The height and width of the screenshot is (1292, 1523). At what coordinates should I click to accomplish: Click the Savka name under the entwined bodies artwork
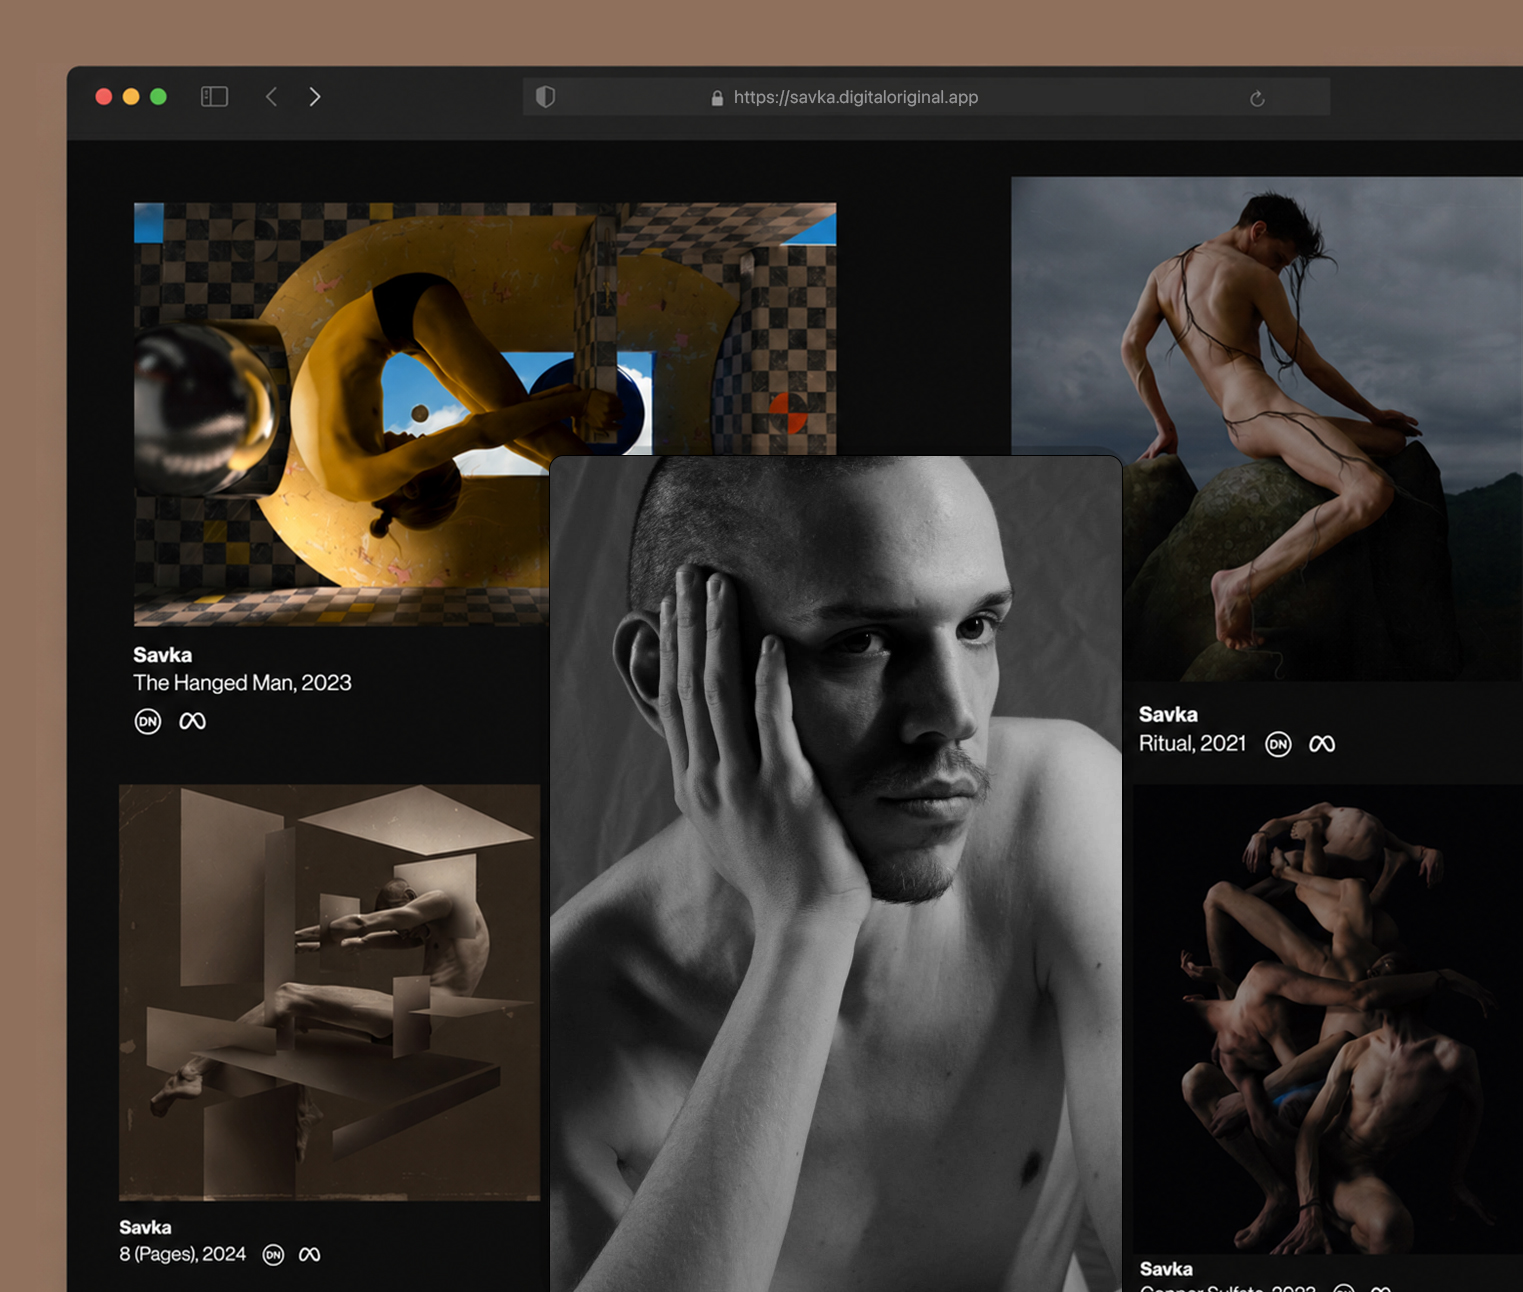coord(1166,1269)
